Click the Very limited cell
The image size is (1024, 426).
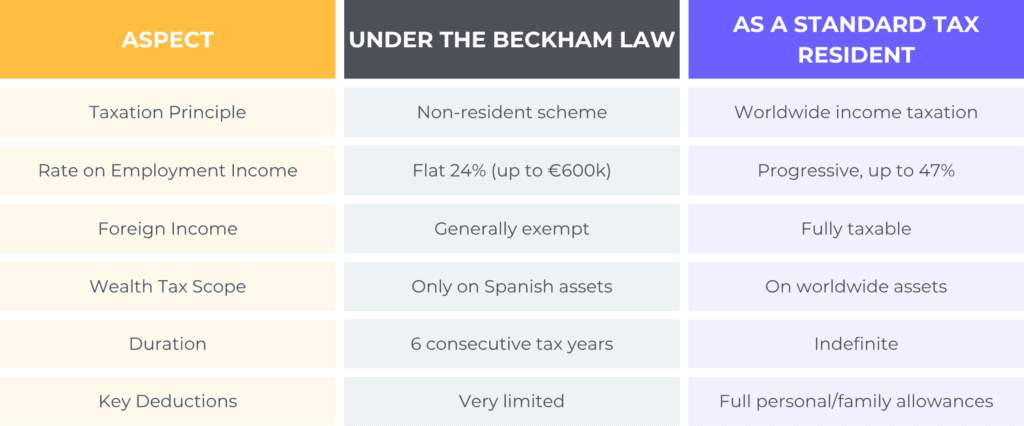point(511,401)
